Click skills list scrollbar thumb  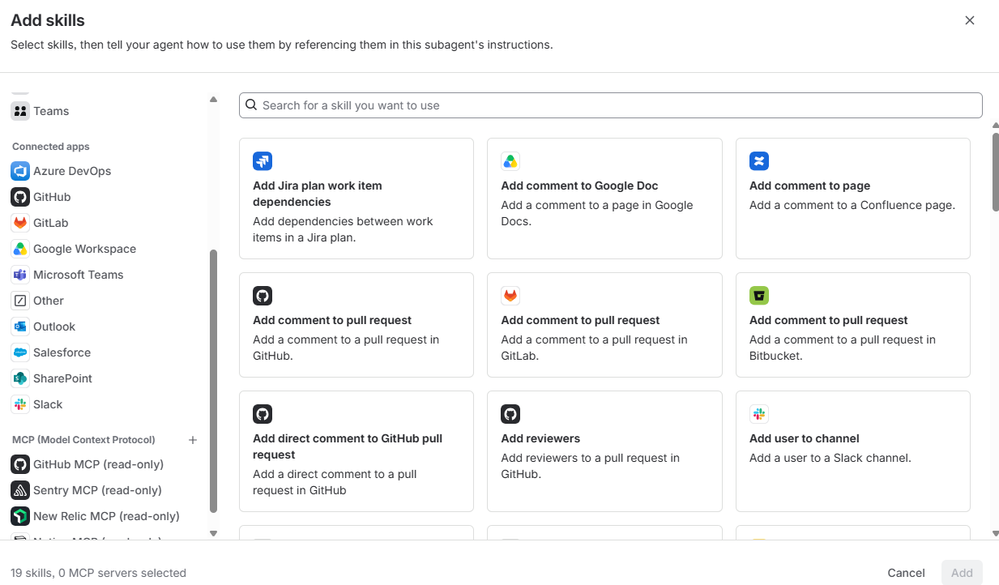995,171
